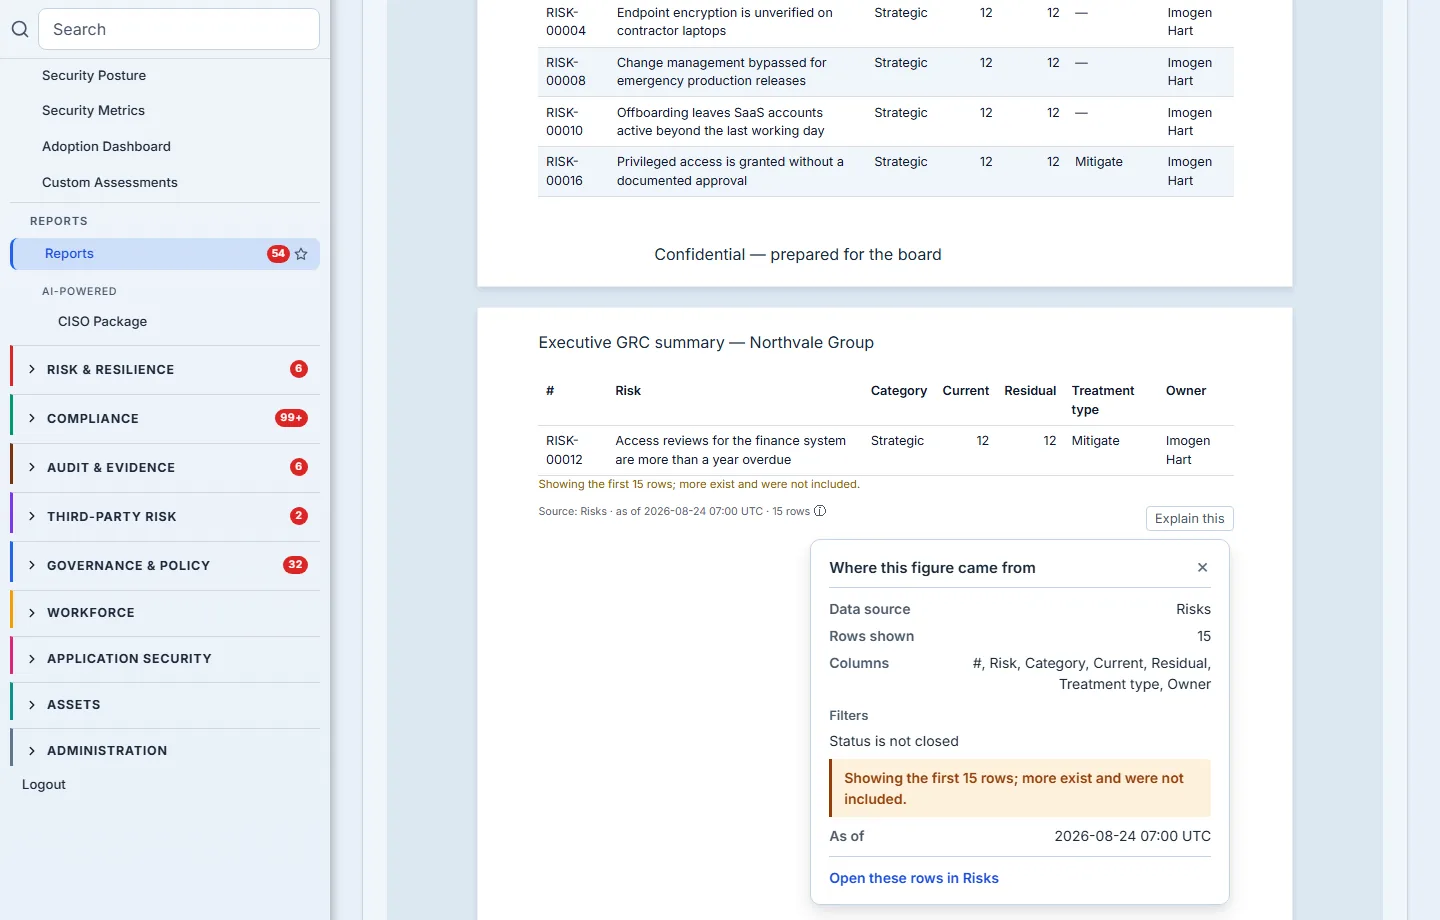Click RISK-00008 row identifier

(x=566, y=72)
